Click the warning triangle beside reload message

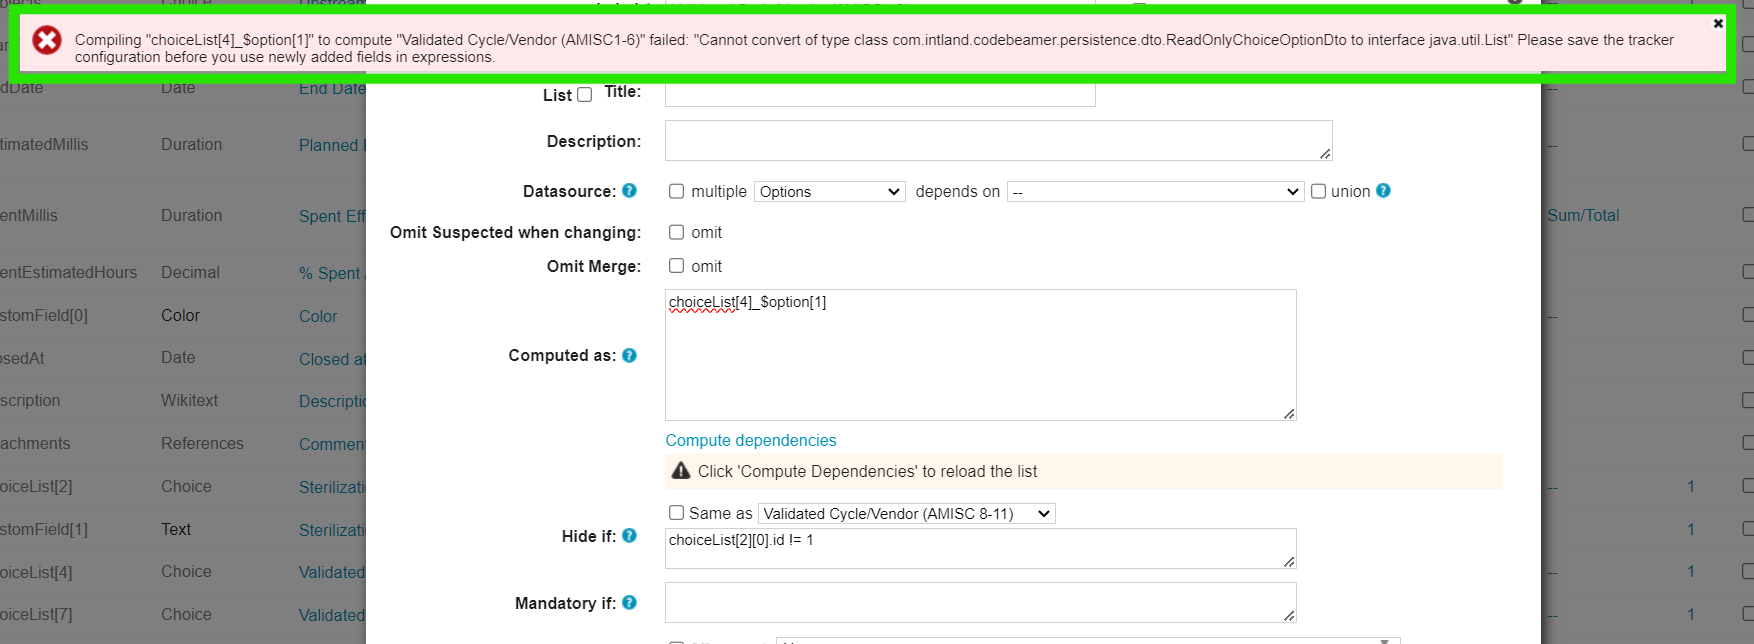(x=681, y=471)
